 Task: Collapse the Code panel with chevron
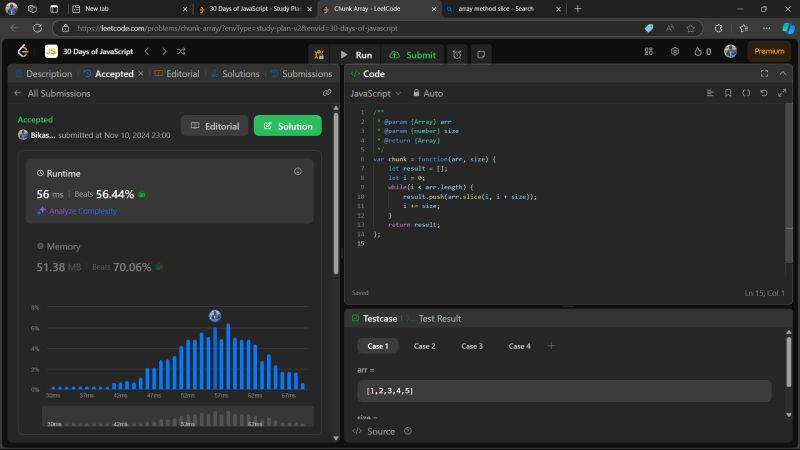click(782, 73)
